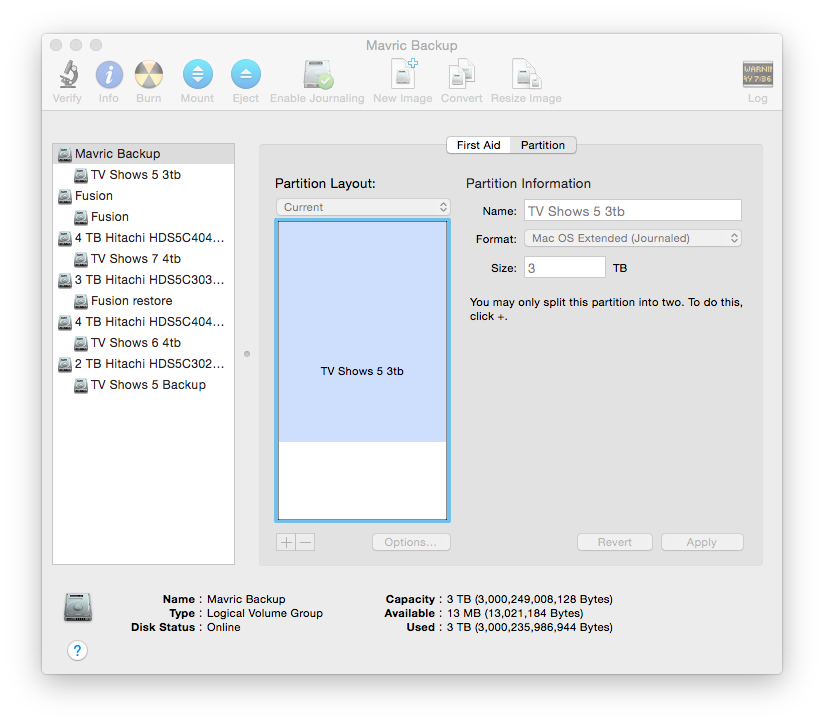Select the TV Shows 6 4tb volume
The height and width of the screenshot is (724, 824).
pos(143,343)
